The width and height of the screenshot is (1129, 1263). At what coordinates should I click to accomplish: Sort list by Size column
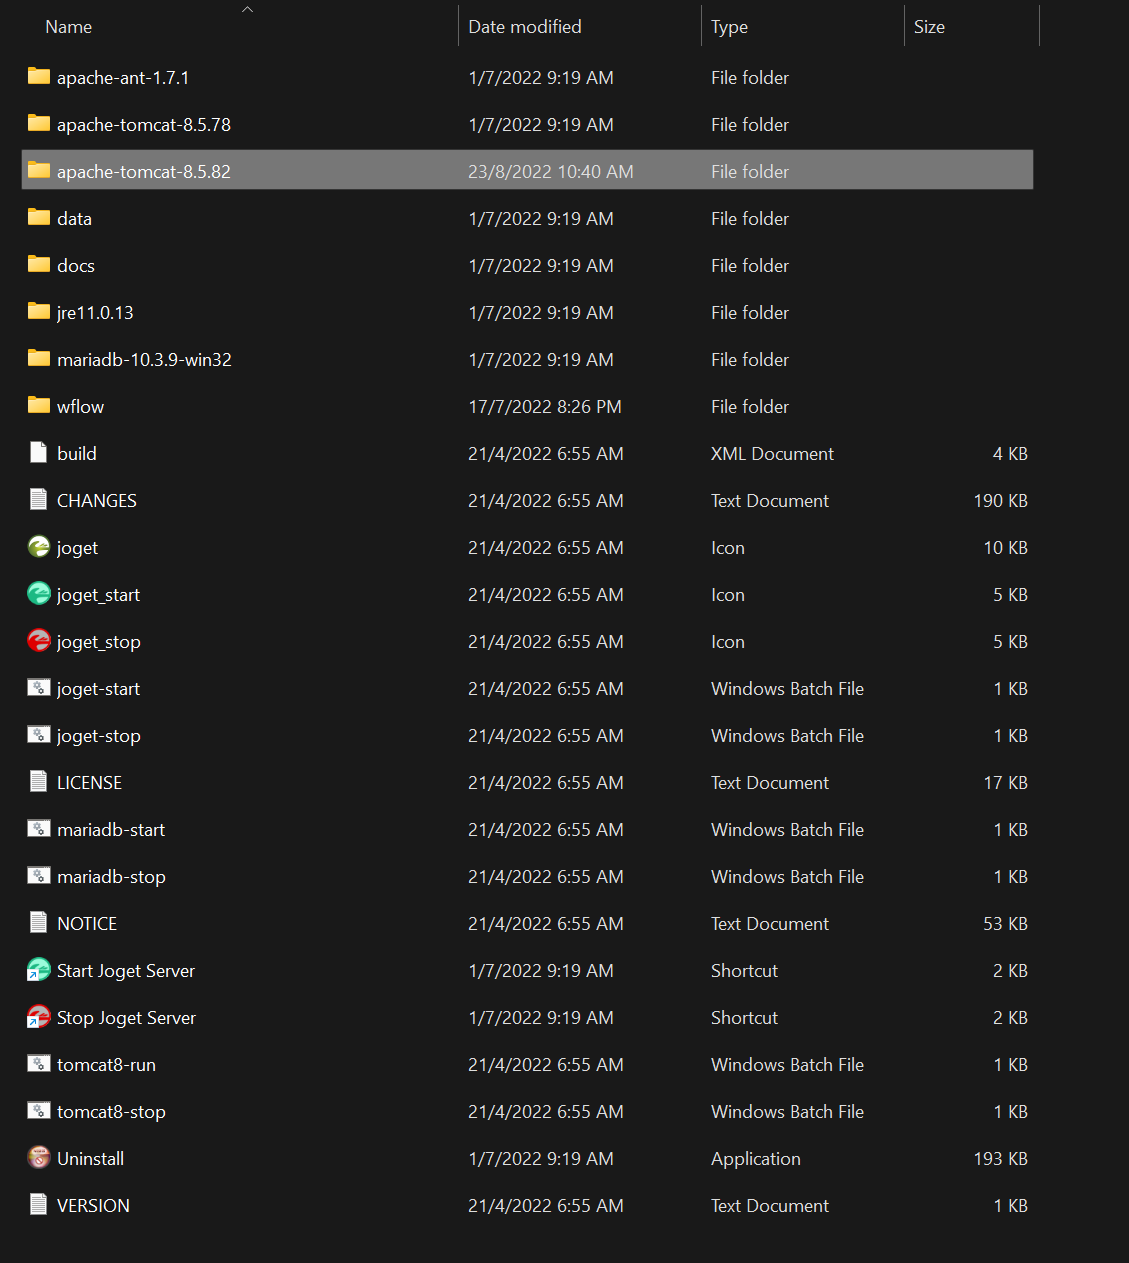929,27
